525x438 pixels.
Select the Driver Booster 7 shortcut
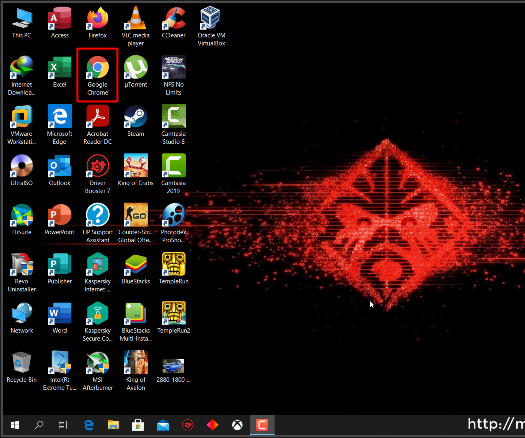(98, 174)
